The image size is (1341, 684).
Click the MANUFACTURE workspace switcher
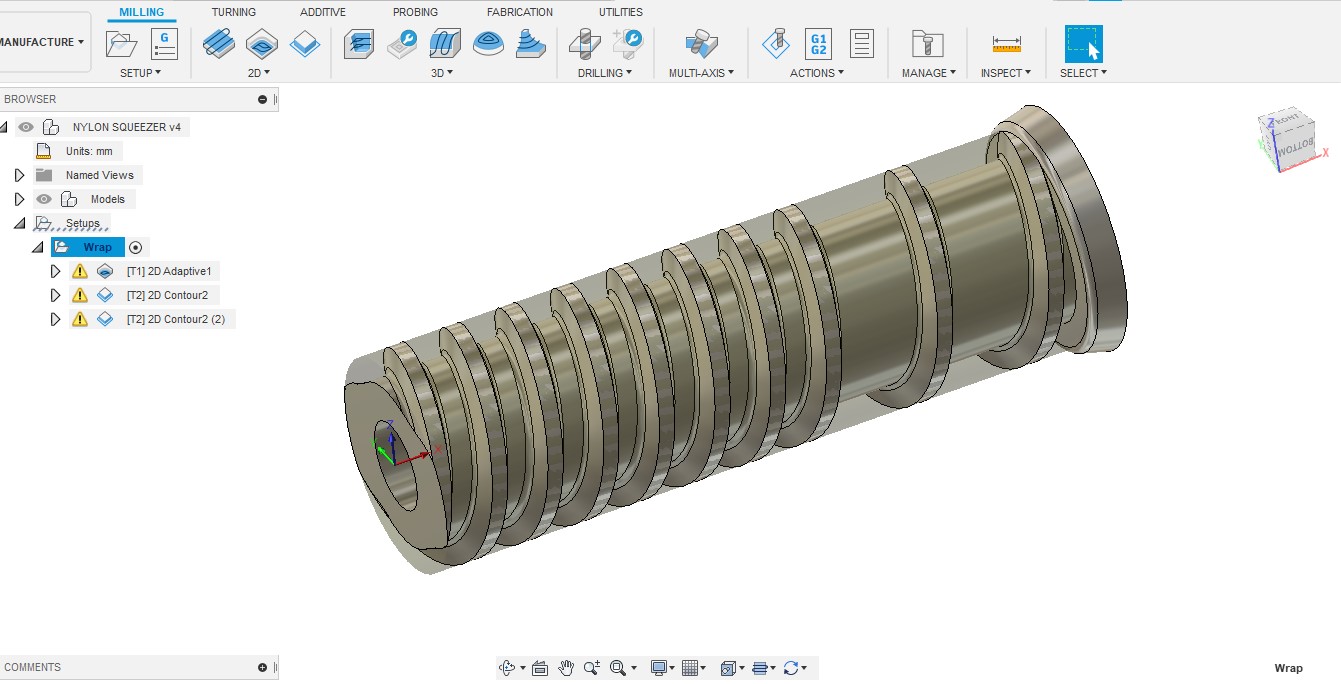tap(40, 41)
